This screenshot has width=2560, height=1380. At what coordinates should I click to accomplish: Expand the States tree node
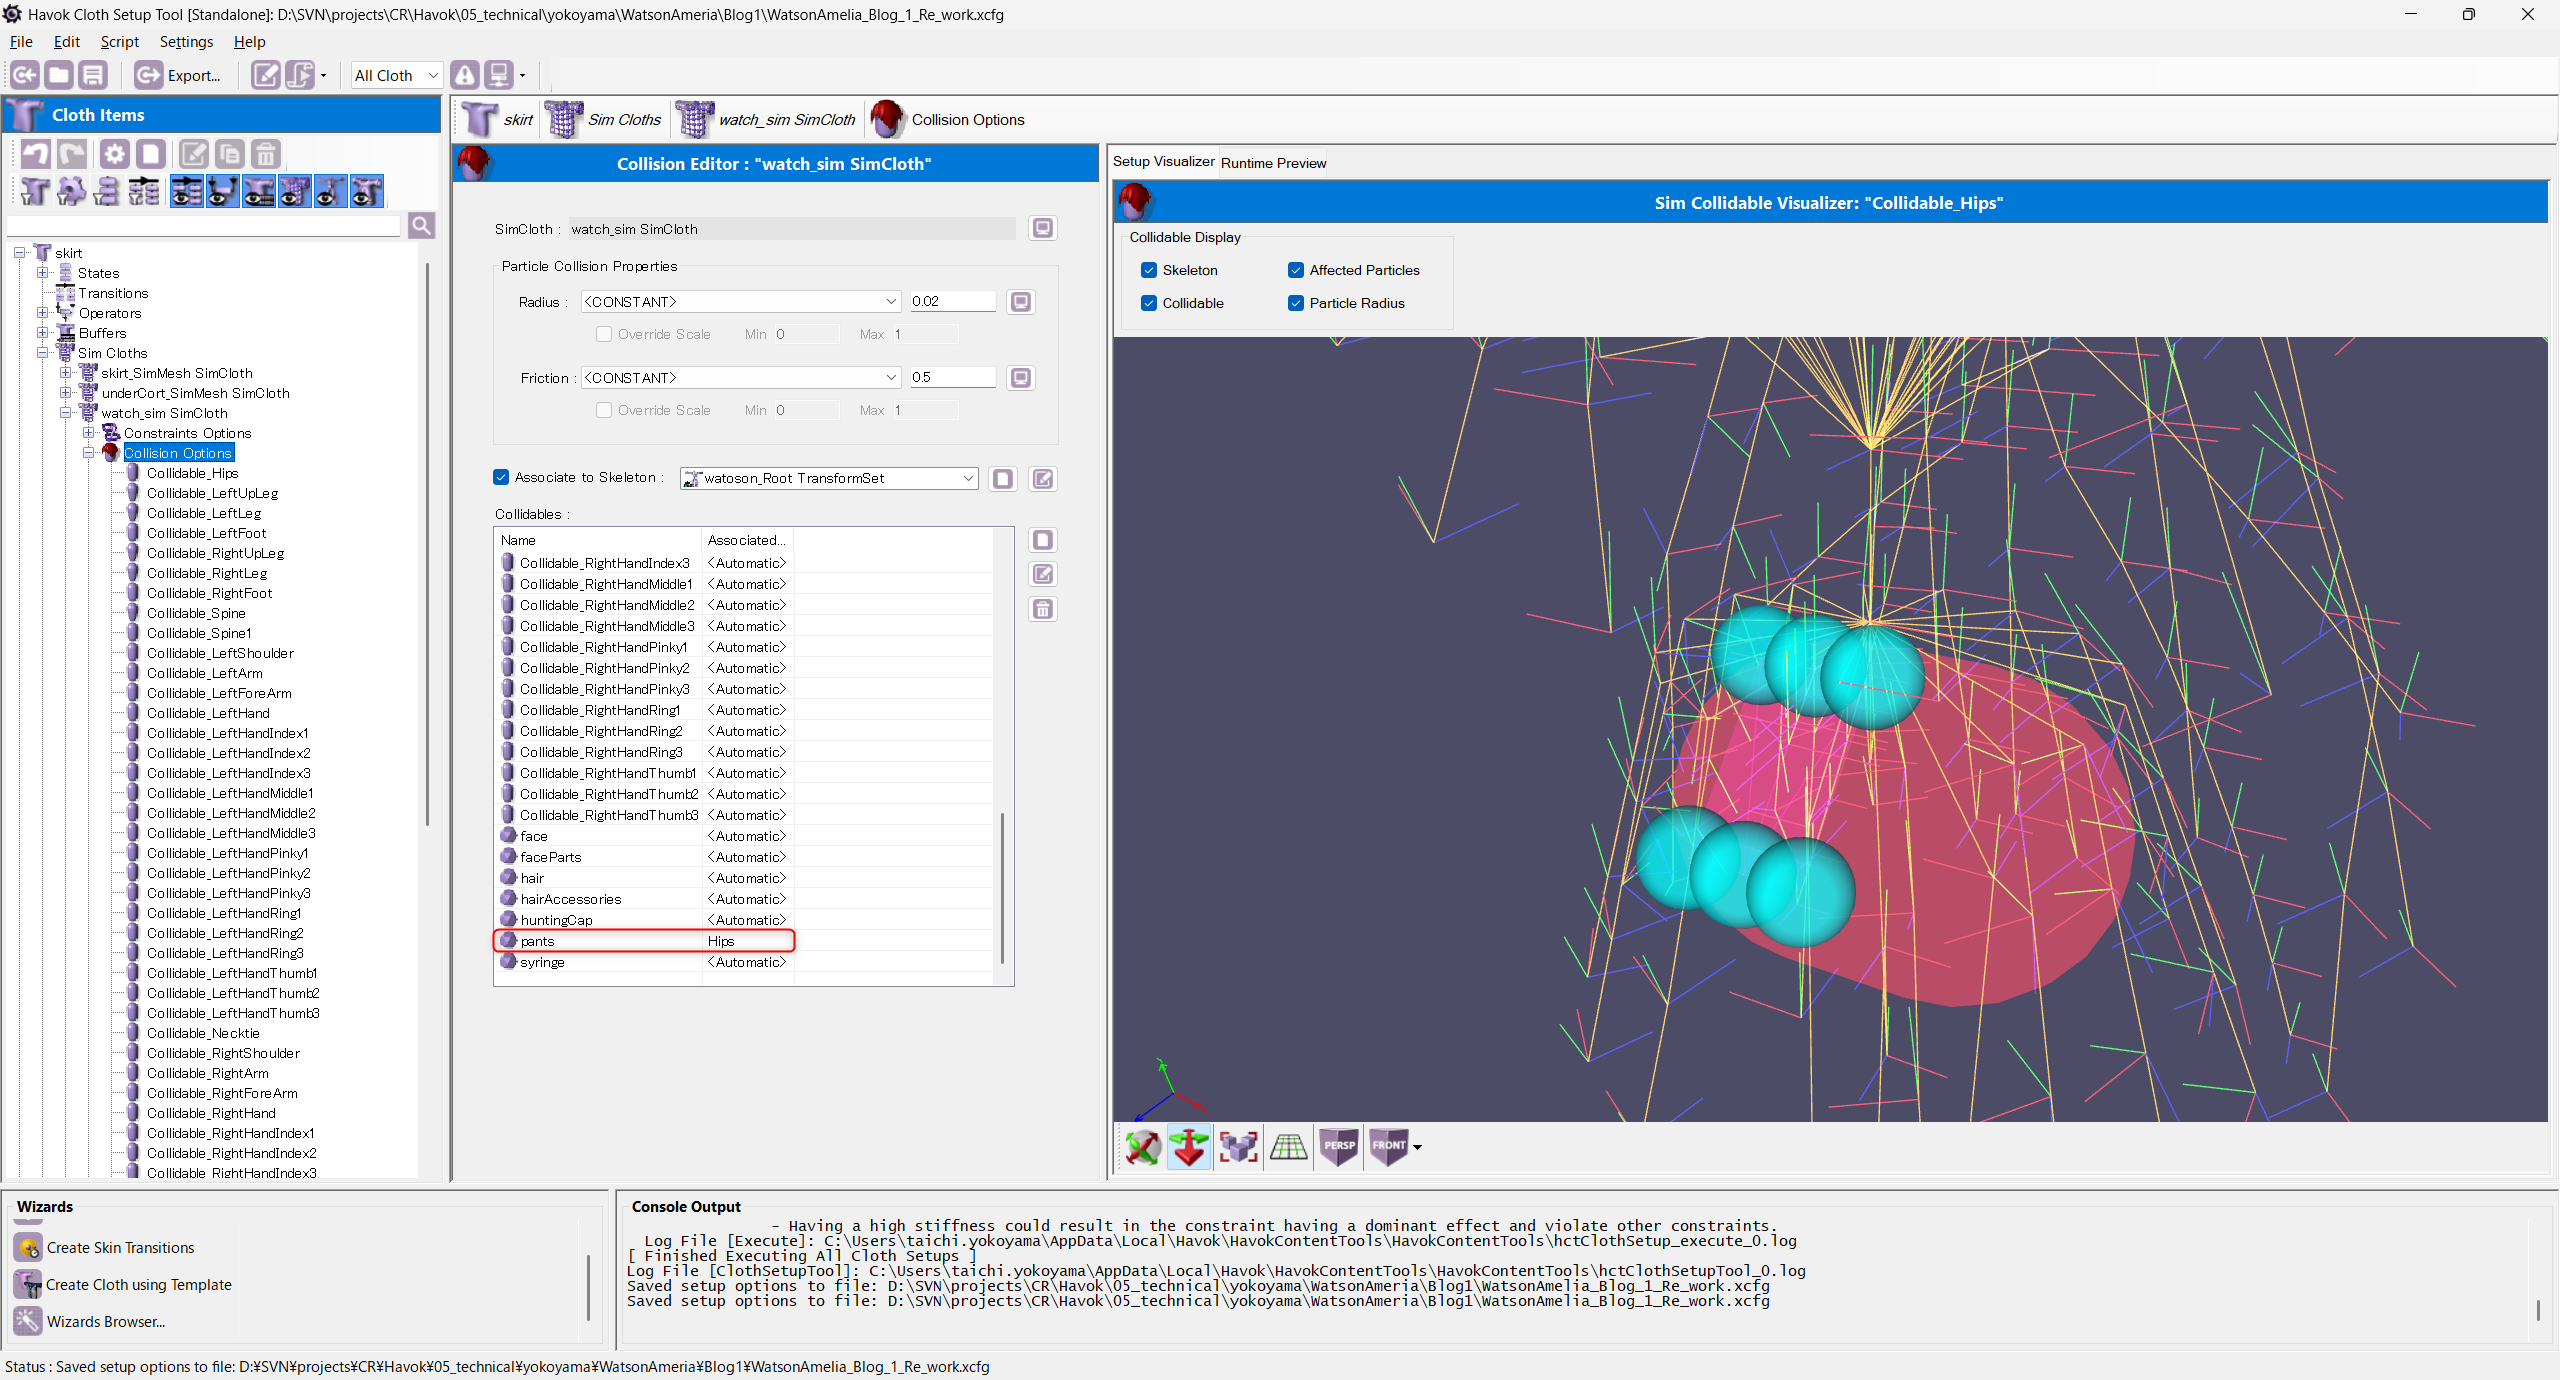[43, 273]
